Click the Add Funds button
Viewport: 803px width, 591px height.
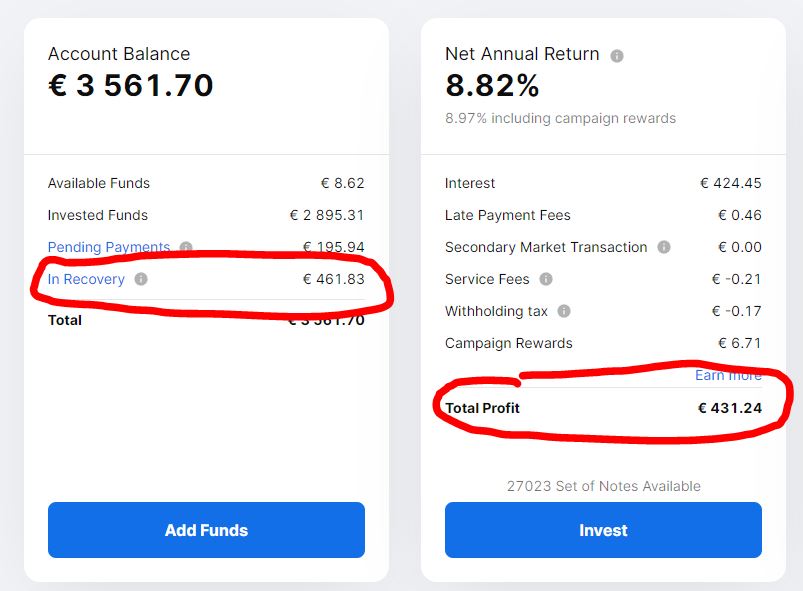(206, 530)
